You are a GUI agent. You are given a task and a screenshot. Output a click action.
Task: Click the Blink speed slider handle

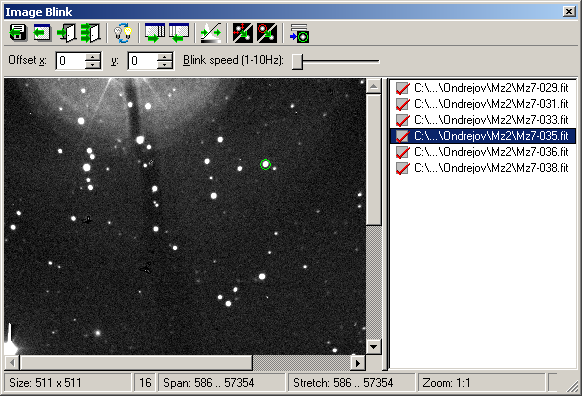pyautogui.click(x=297, y=61)
